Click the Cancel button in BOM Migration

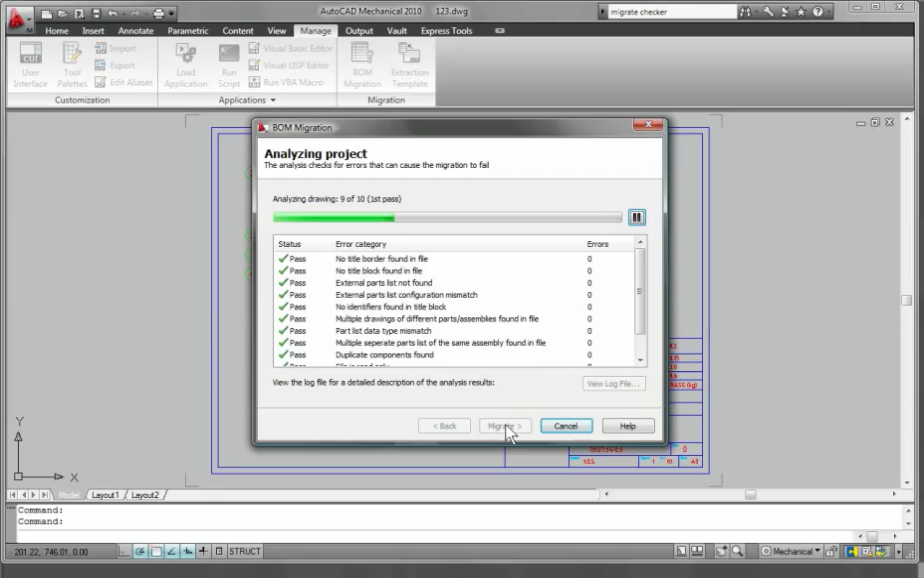coord(566,426)
